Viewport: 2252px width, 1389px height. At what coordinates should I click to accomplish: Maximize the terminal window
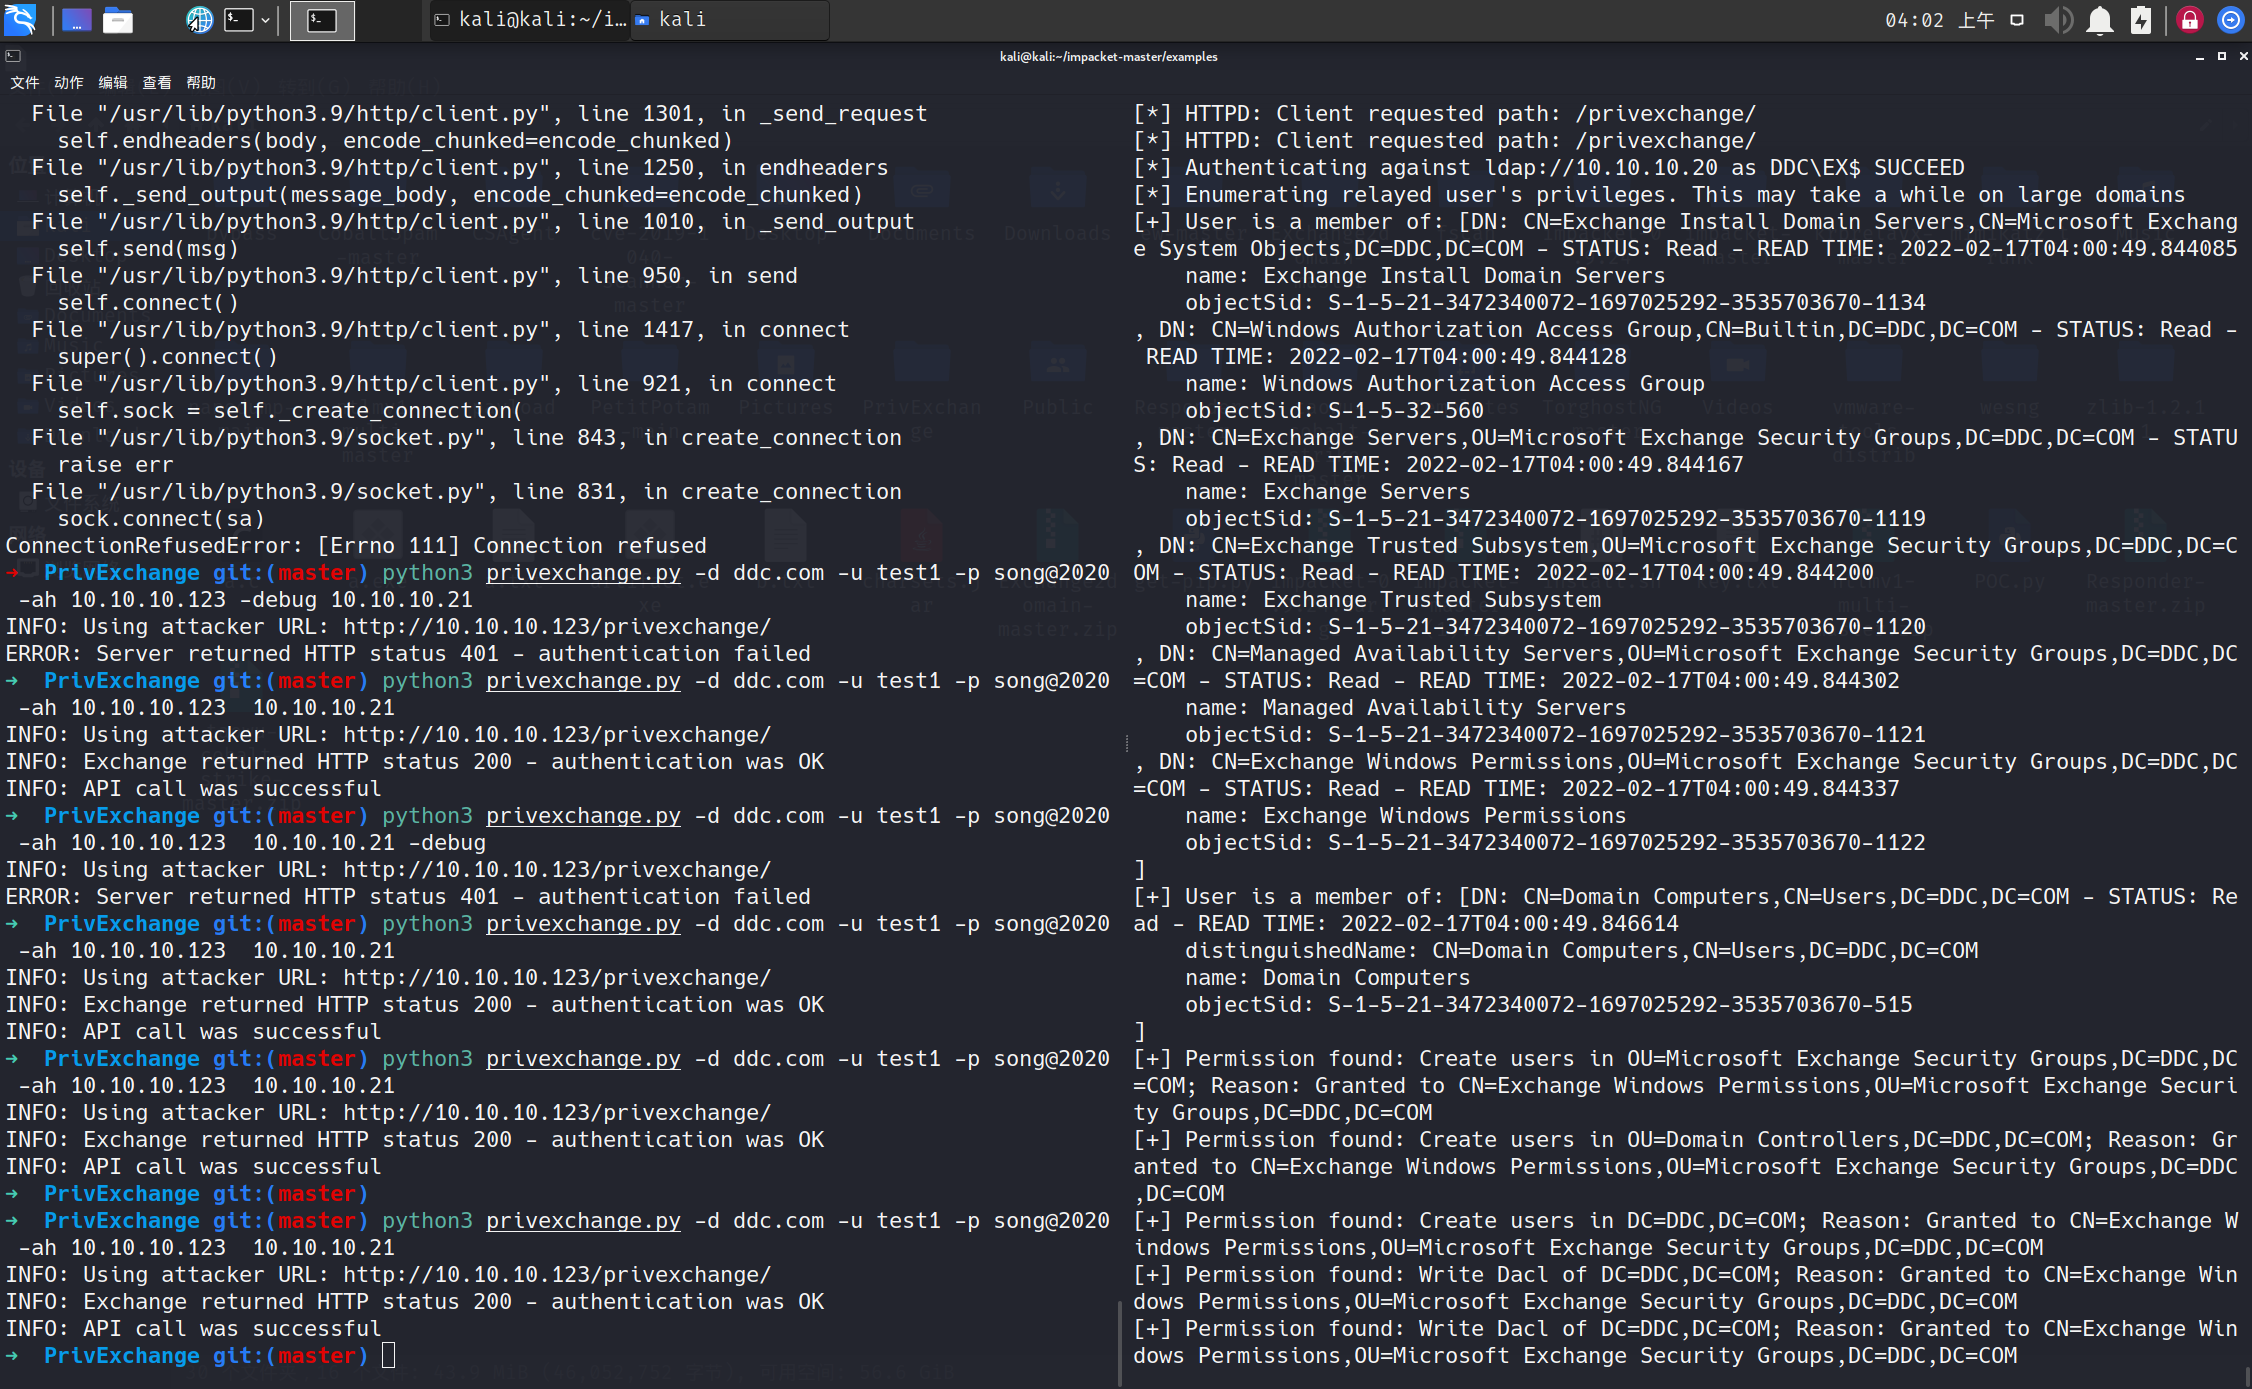click(x=2222, y=56)
